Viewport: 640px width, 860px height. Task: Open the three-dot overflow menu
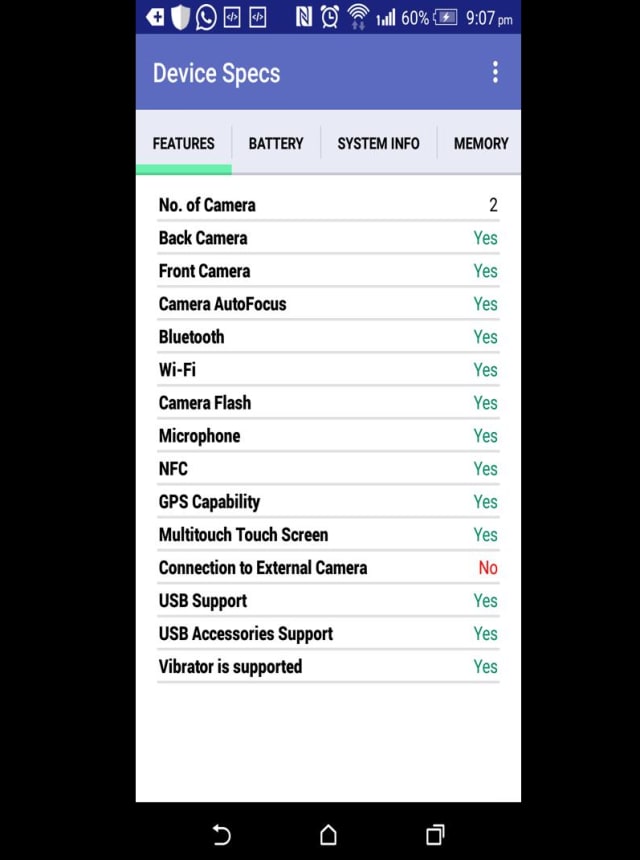(x=495, y=72)
